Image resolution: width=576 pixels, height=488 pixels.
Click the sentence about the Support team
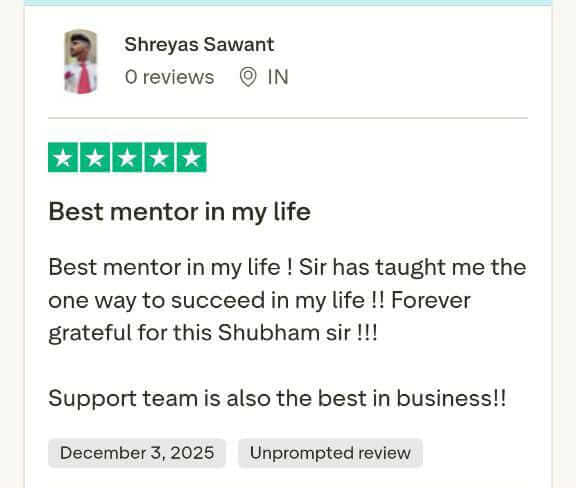(x=277, y=398)
